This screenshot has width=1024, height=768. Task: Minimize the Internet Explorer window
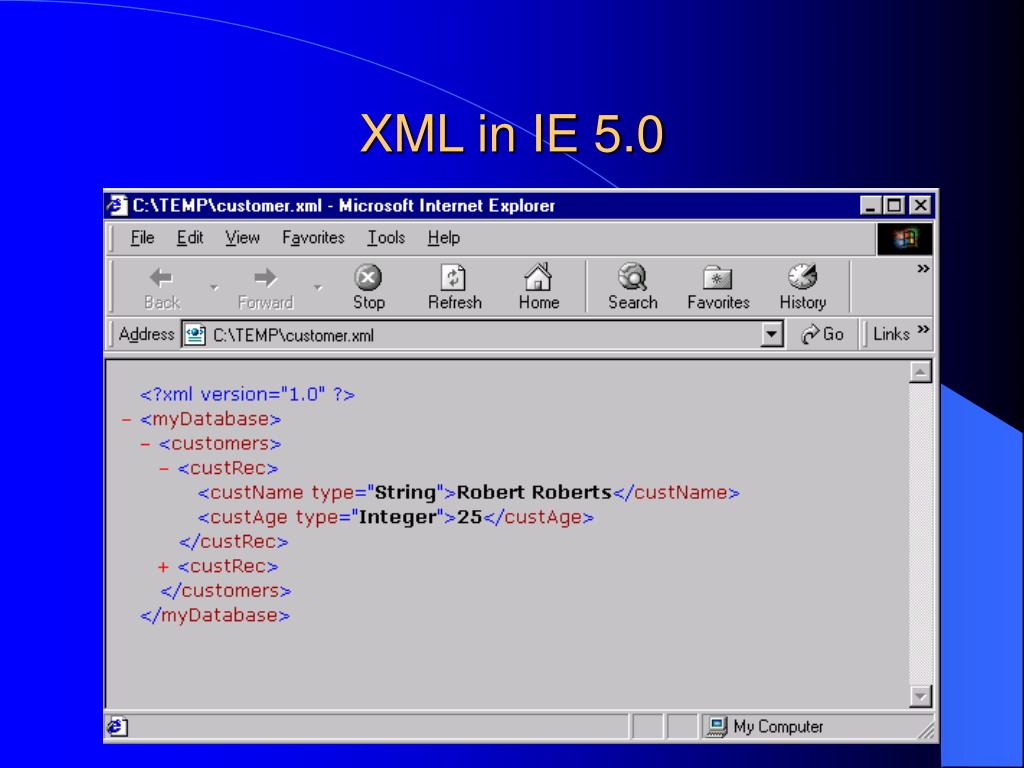point(871,206)
